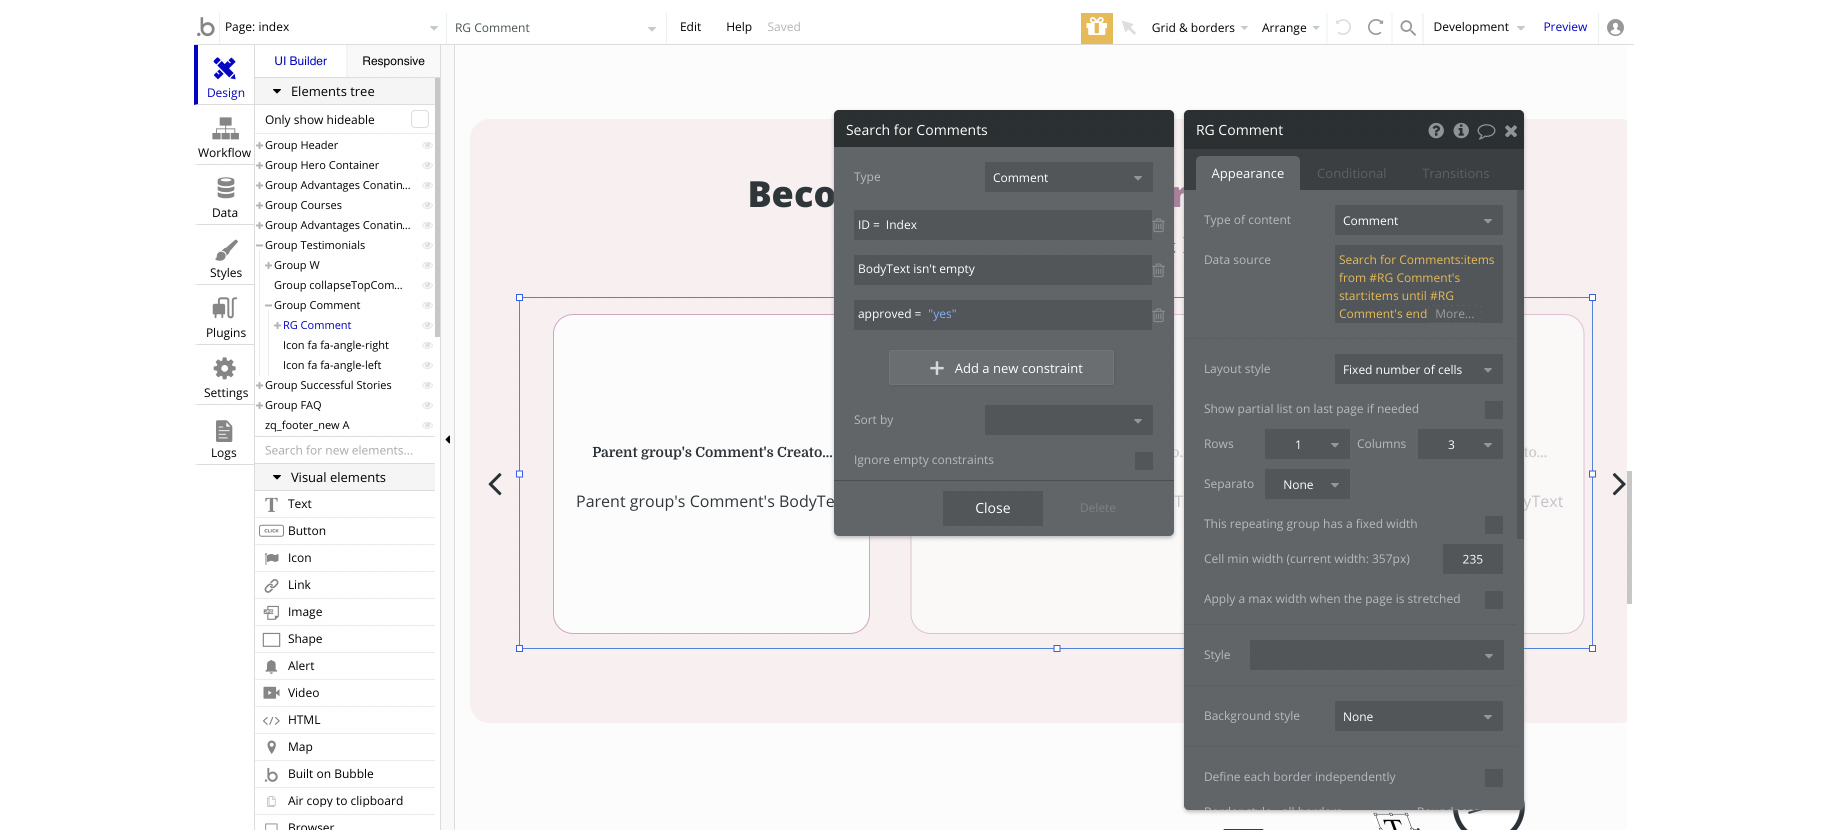This screenshot has height=836, width=1830.
Task: Switch to the Responsive tab
Action: pyautogui.click(x=393, y=61)
